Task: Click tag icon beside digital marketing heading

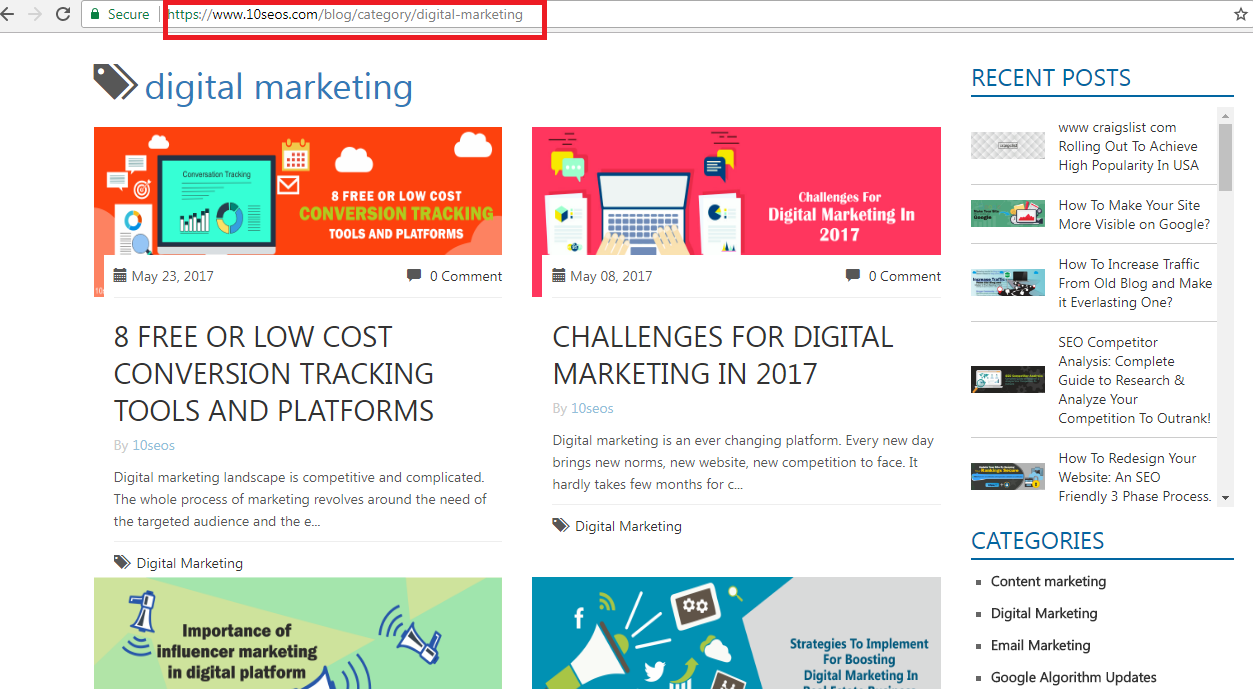Action: click(115, 83)
